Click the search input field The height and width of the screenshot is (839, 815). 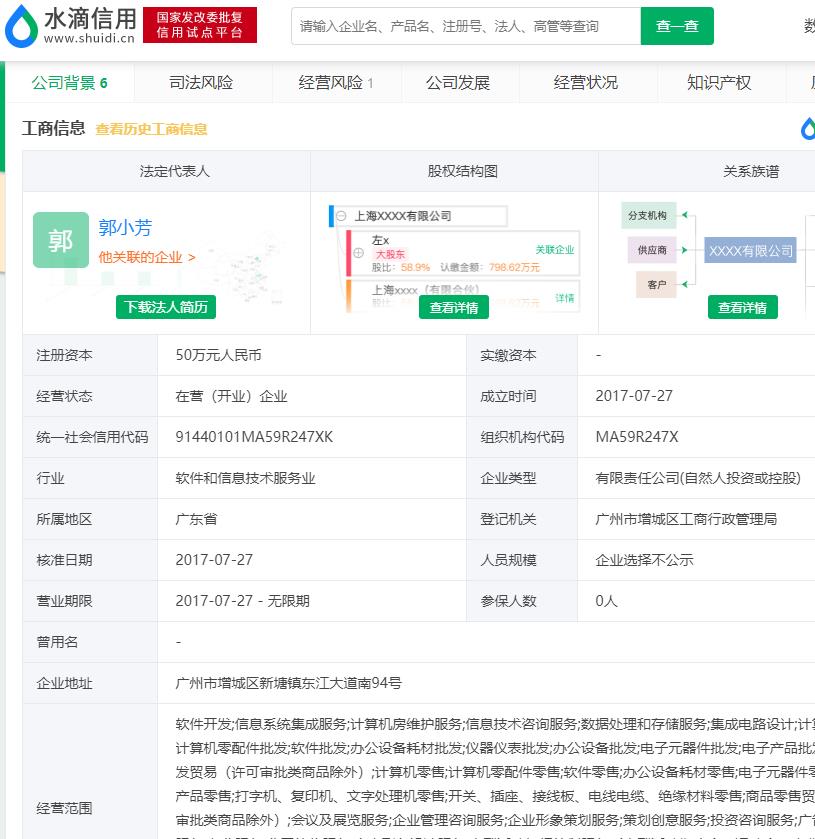click(465, 26)
